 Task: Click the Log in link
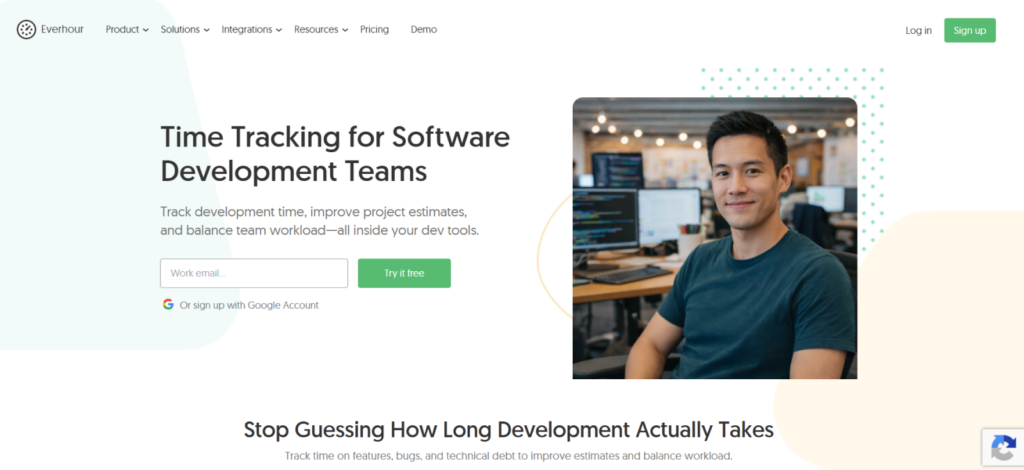pos(918,30)
